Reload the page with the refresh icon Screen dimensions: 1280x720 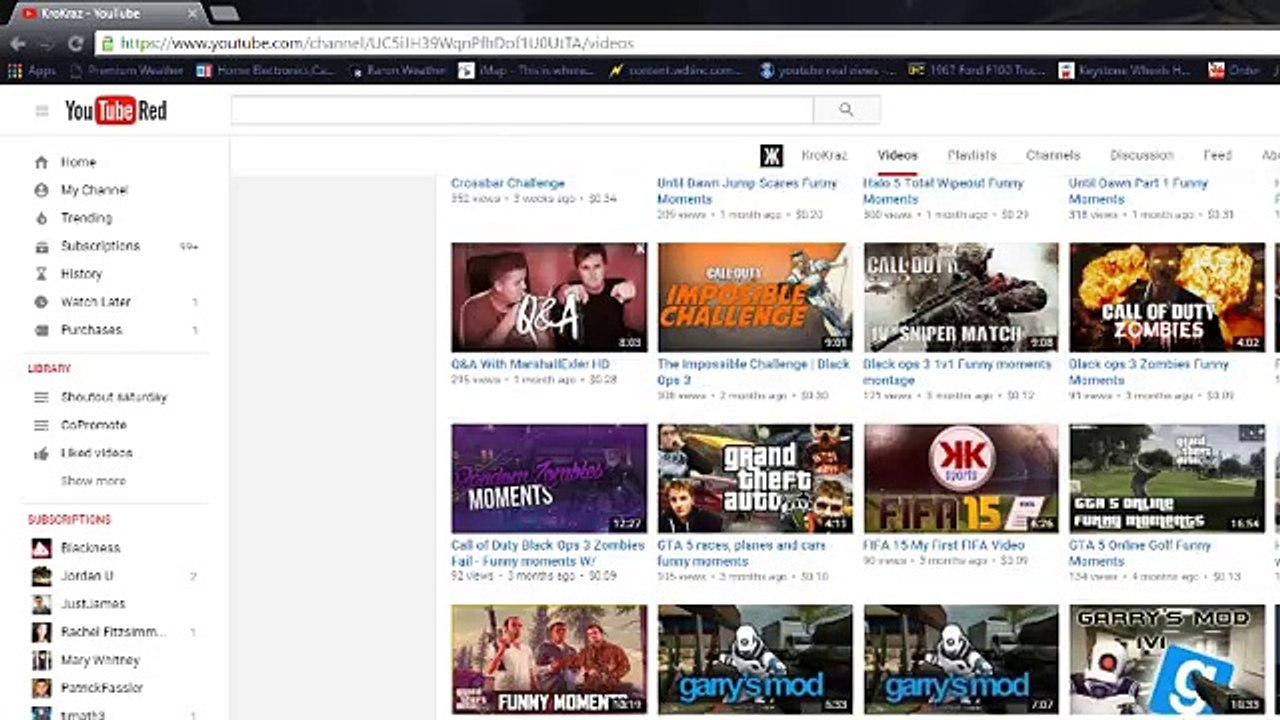[75, 43]
